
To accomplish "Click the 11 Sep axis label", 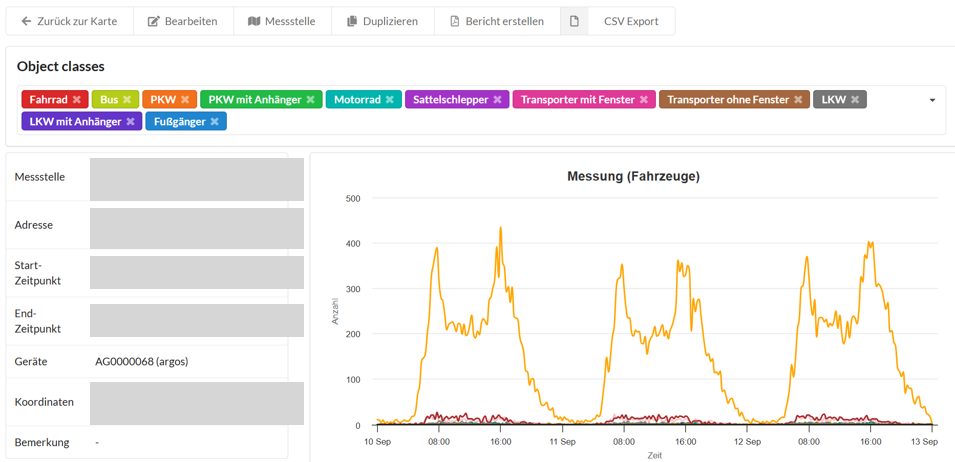I will click(x=562, y=441).
